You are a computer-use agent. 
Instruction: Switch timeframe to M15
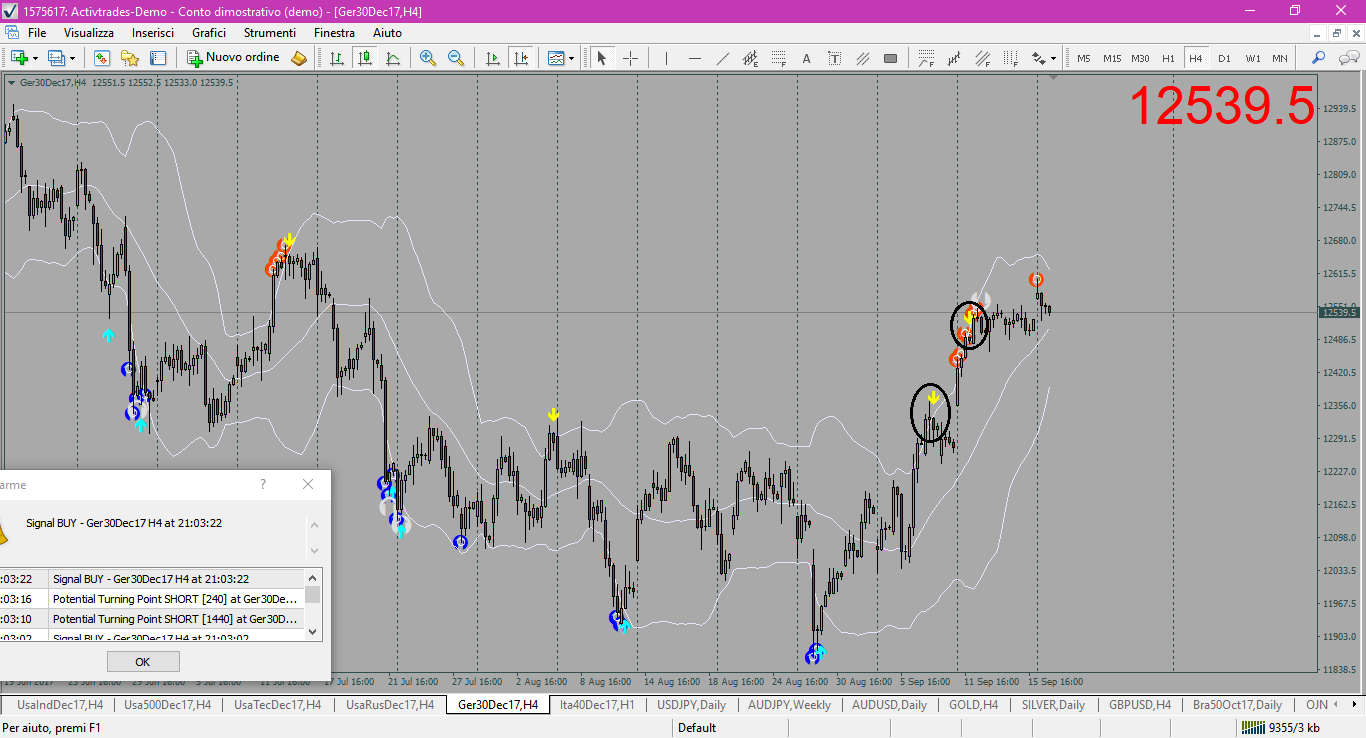tap(1112, 58)
